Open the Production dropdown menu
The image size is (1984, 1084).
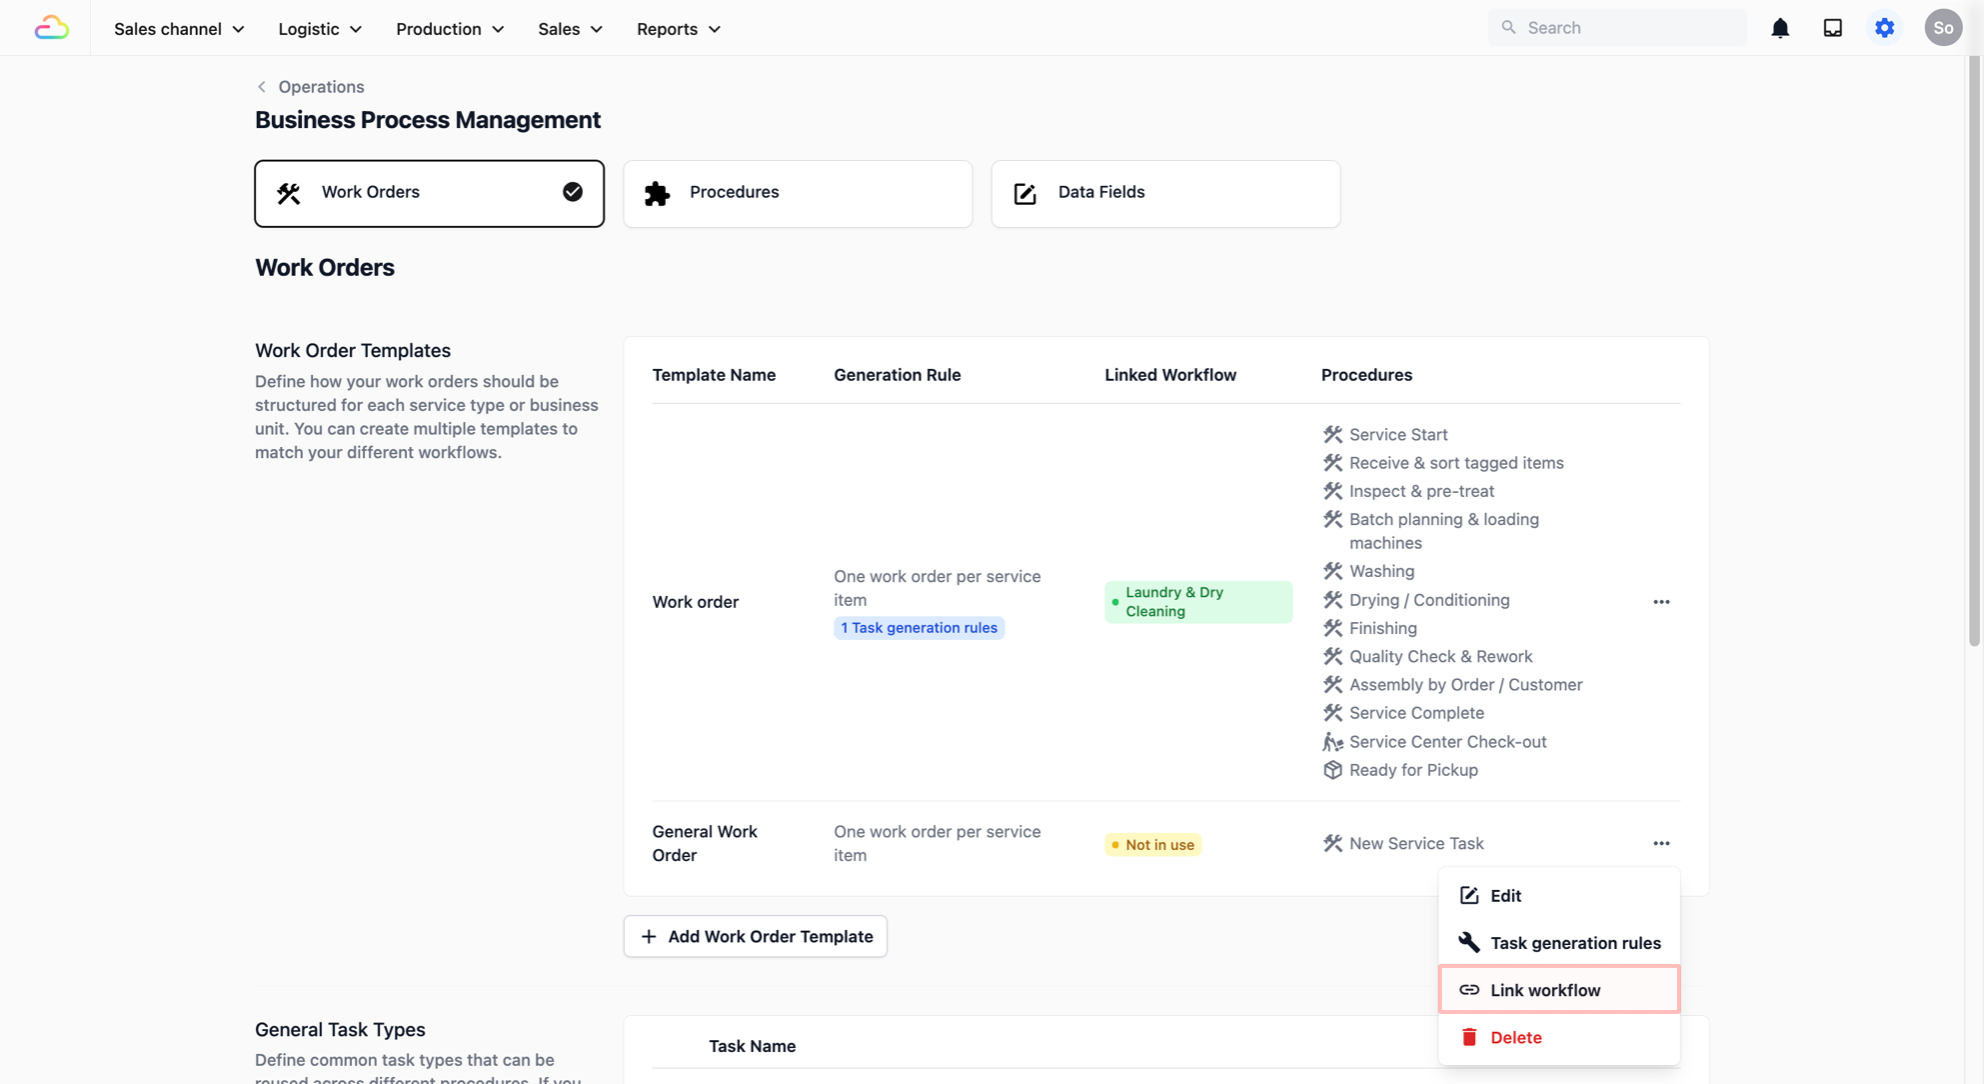[x=450, y=29]
